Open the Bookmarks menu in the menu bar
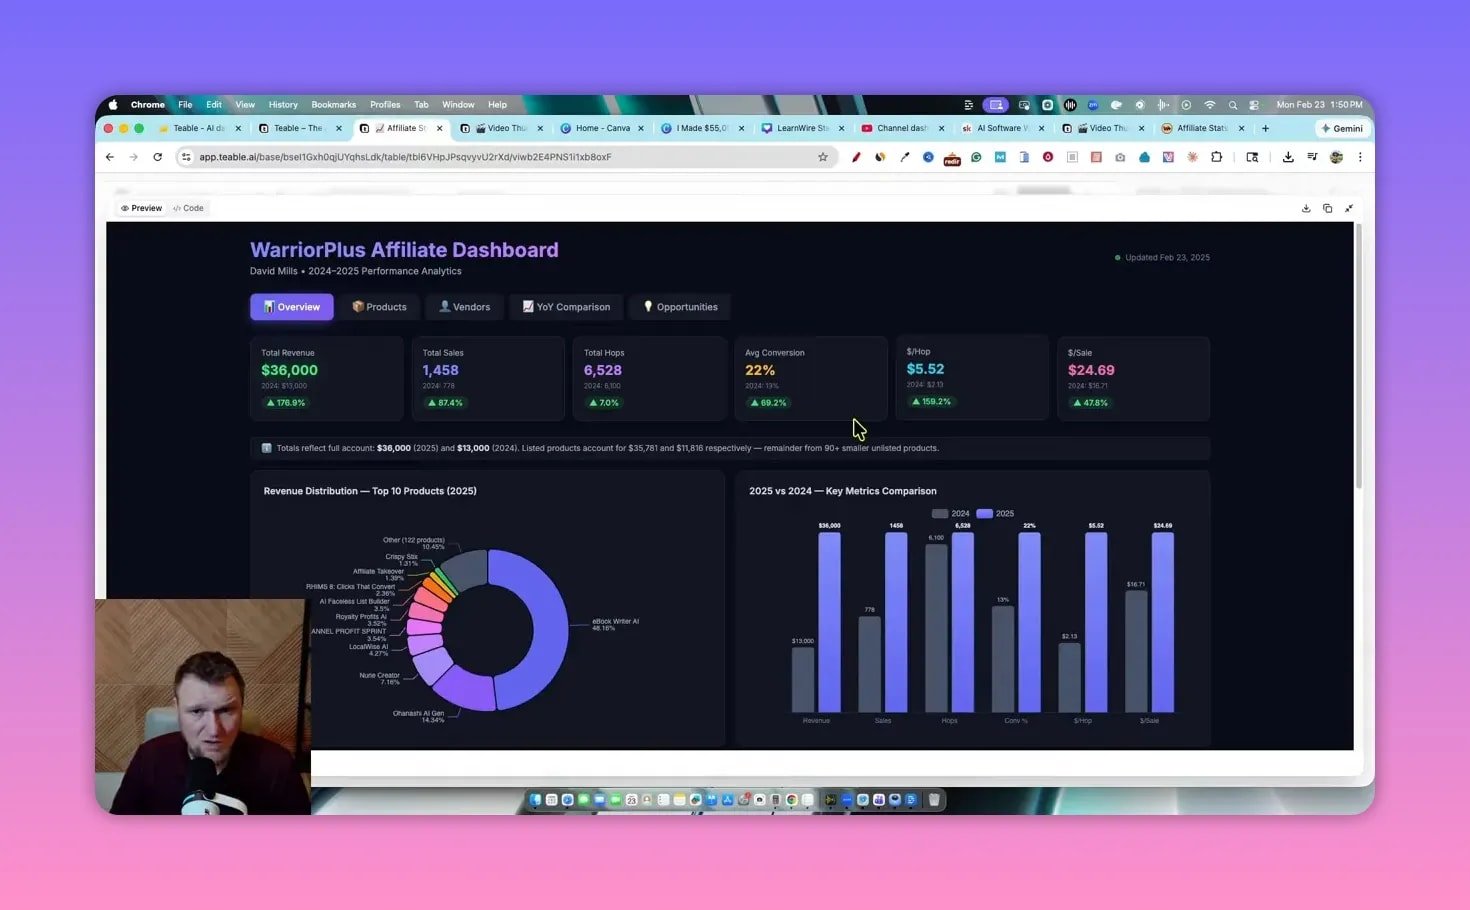 [333, 104]
